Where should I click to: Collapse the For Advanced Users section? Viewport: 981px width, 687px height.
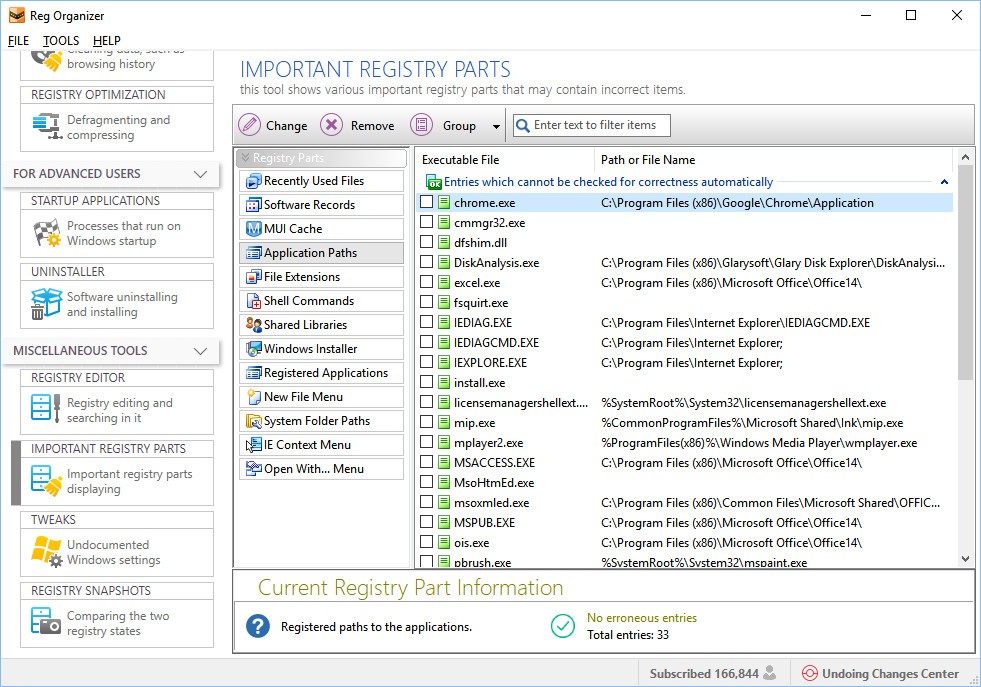[200, 174]
